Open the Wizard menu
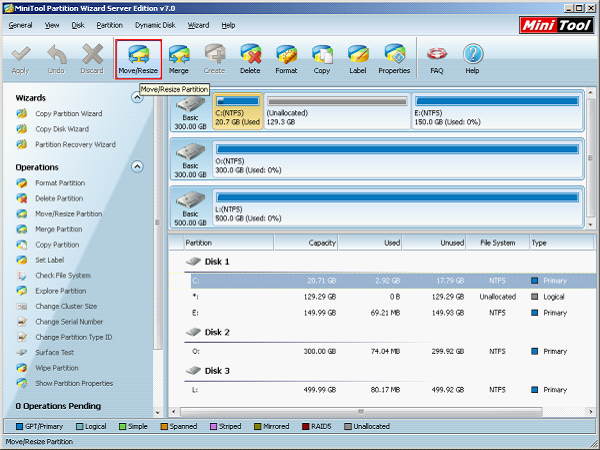 pyautogui.click(x=198, y=25)
